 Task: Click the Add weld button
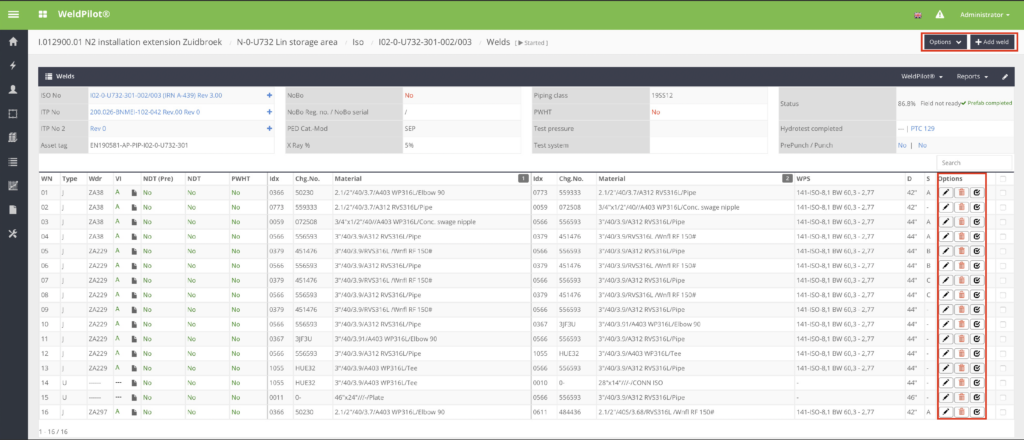[x=993, y=43]
